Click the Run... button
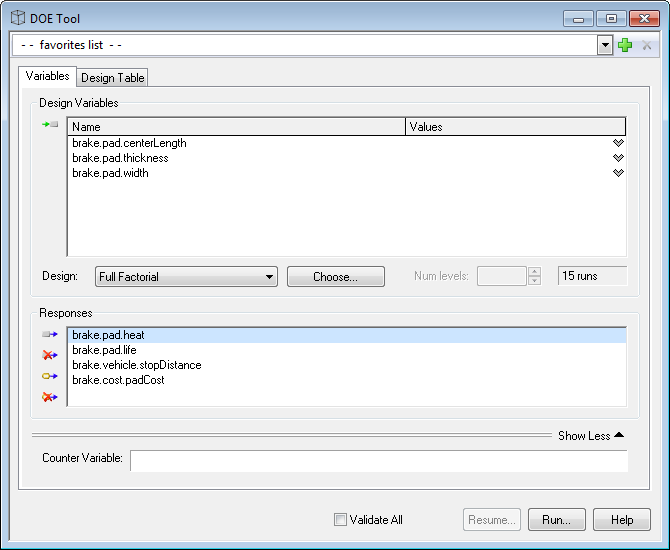 [557, 520]
